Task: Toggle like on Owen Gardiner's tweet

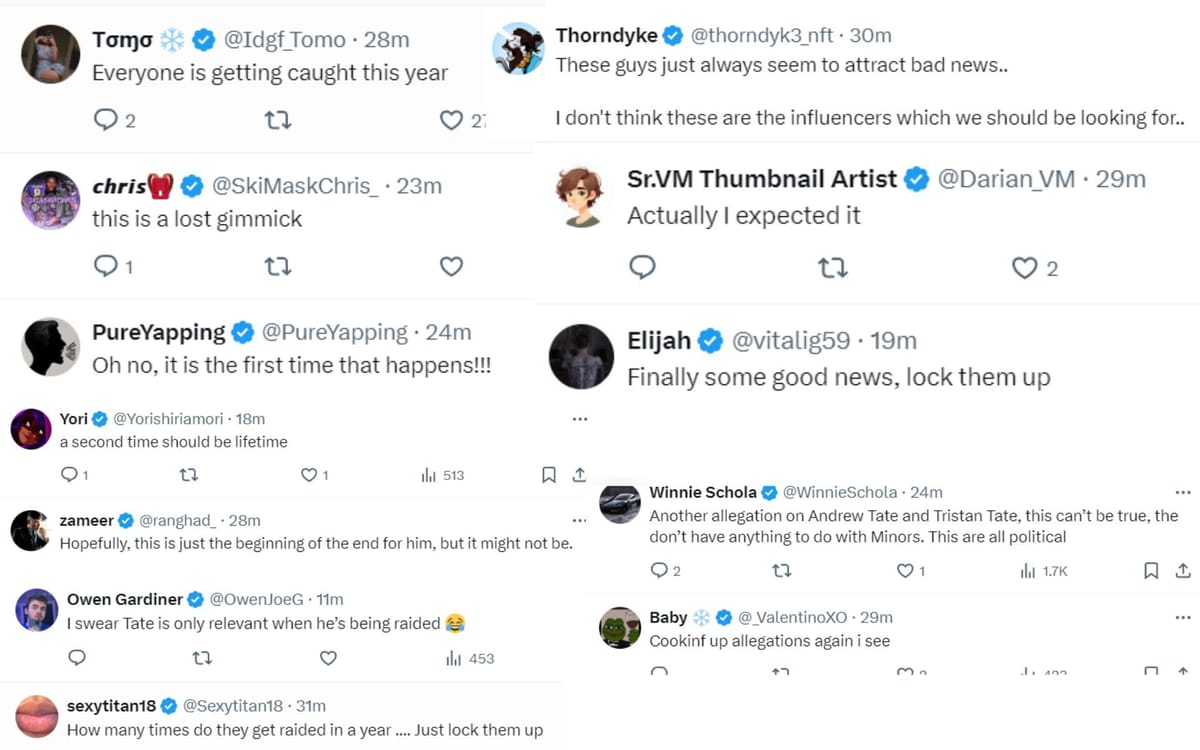Action: (x=327, y=658)
